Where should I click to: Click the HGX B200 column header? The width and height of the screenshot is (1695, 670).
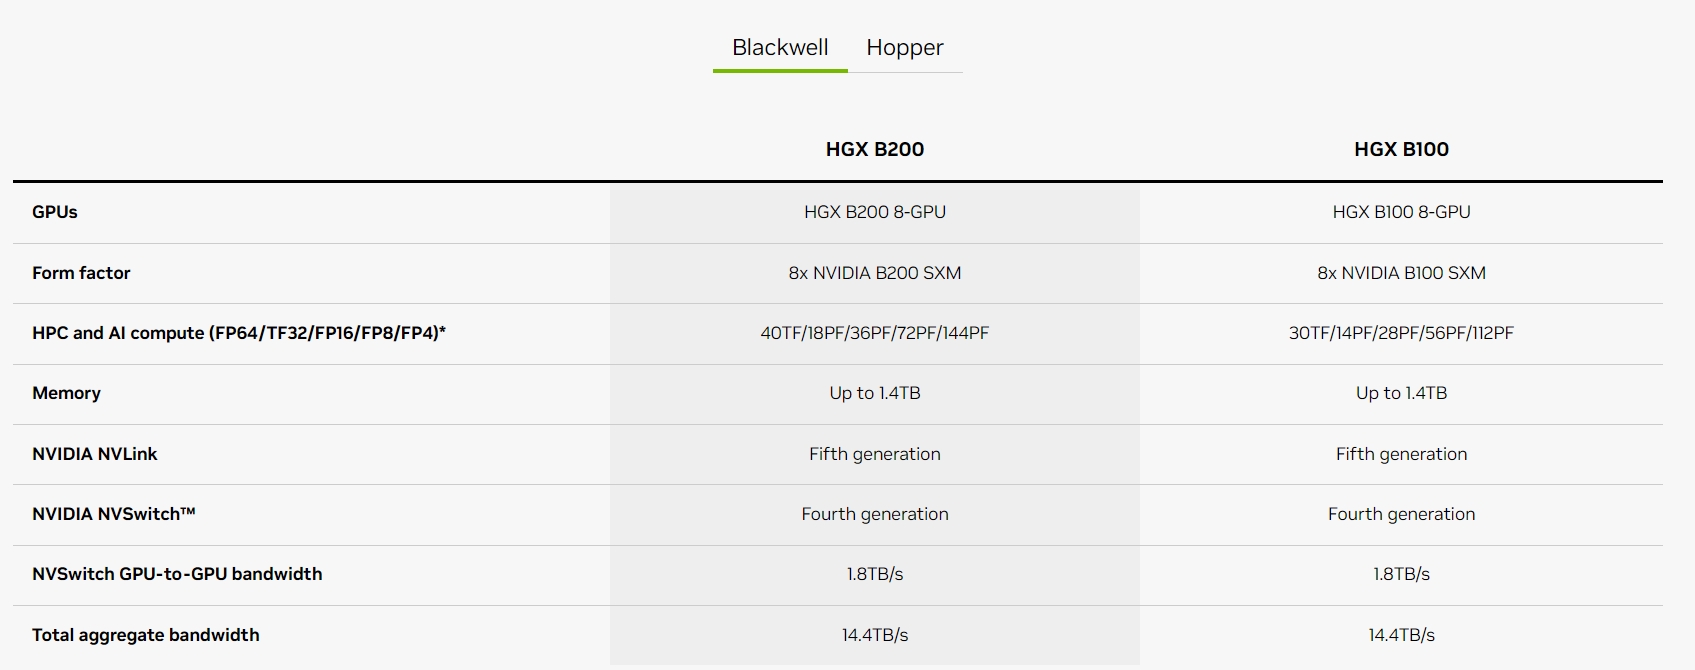click(x=874, y=150)
